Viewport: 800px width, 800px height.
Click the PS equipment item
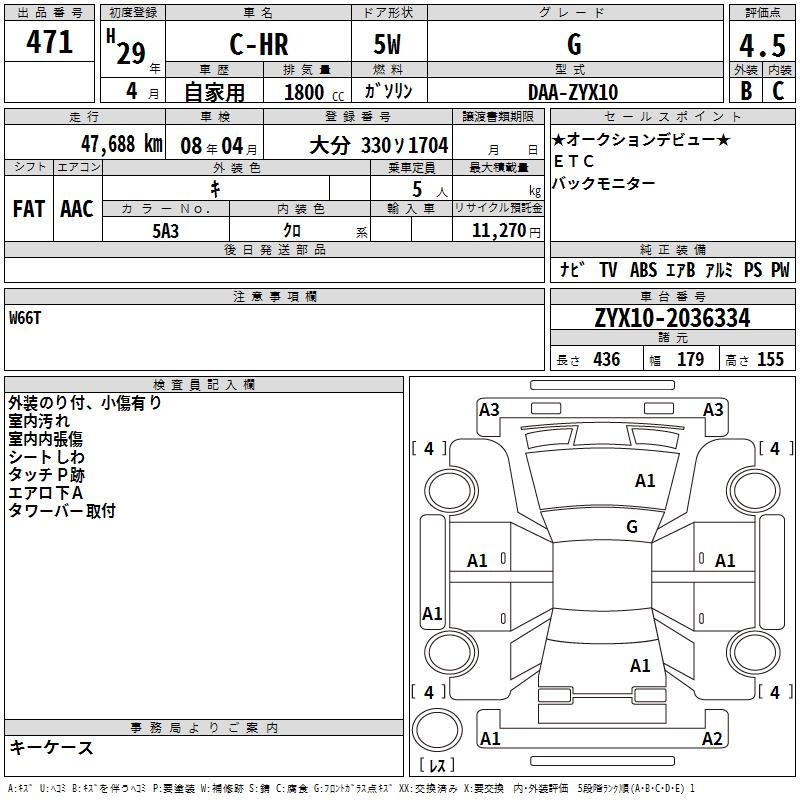(753, 270)
